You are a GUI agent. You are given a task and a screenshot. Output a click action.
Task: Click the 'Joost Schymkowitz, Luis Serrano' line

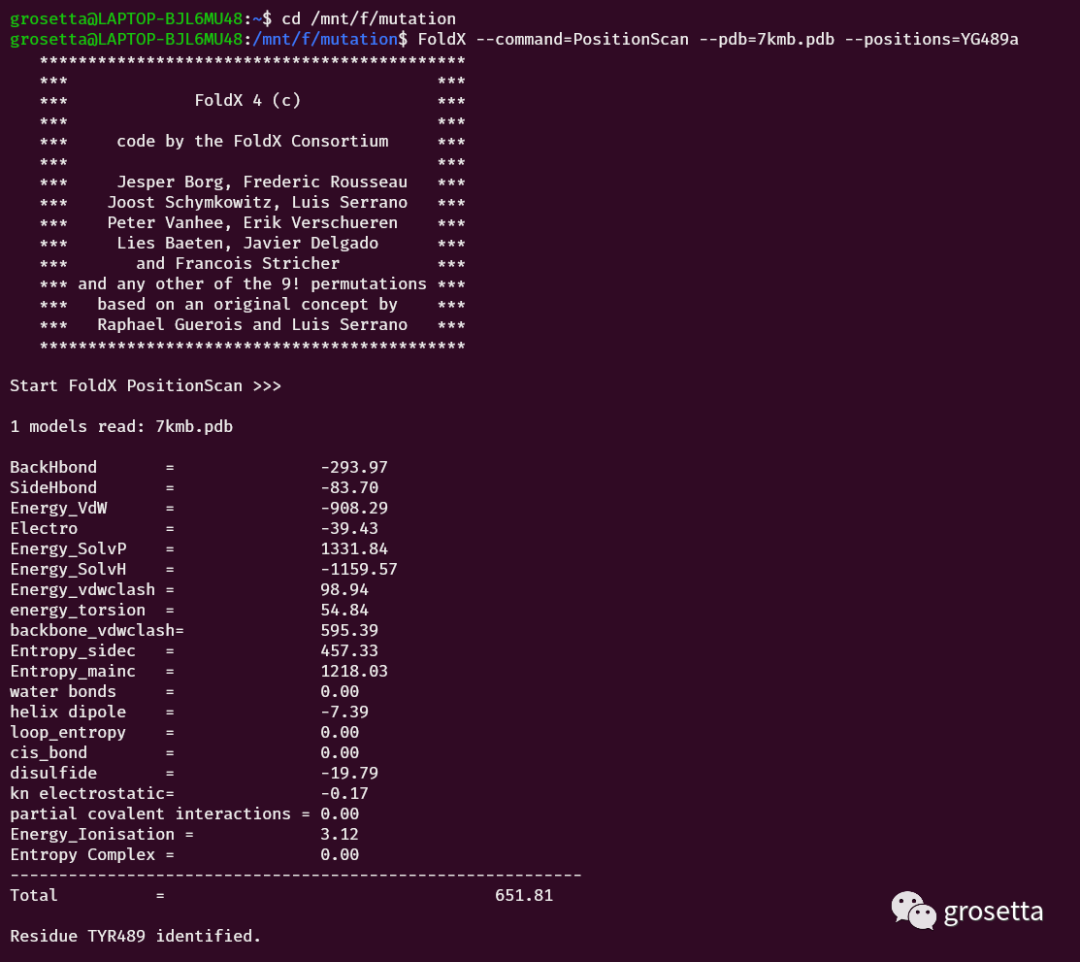pos(257,202)
